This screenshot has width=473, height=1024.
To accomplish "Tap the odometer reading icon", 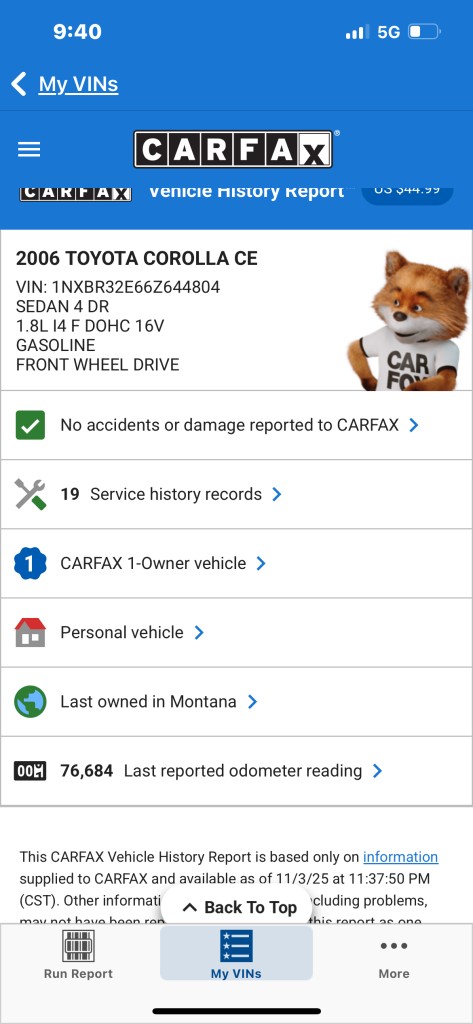I will coord(30,771).
